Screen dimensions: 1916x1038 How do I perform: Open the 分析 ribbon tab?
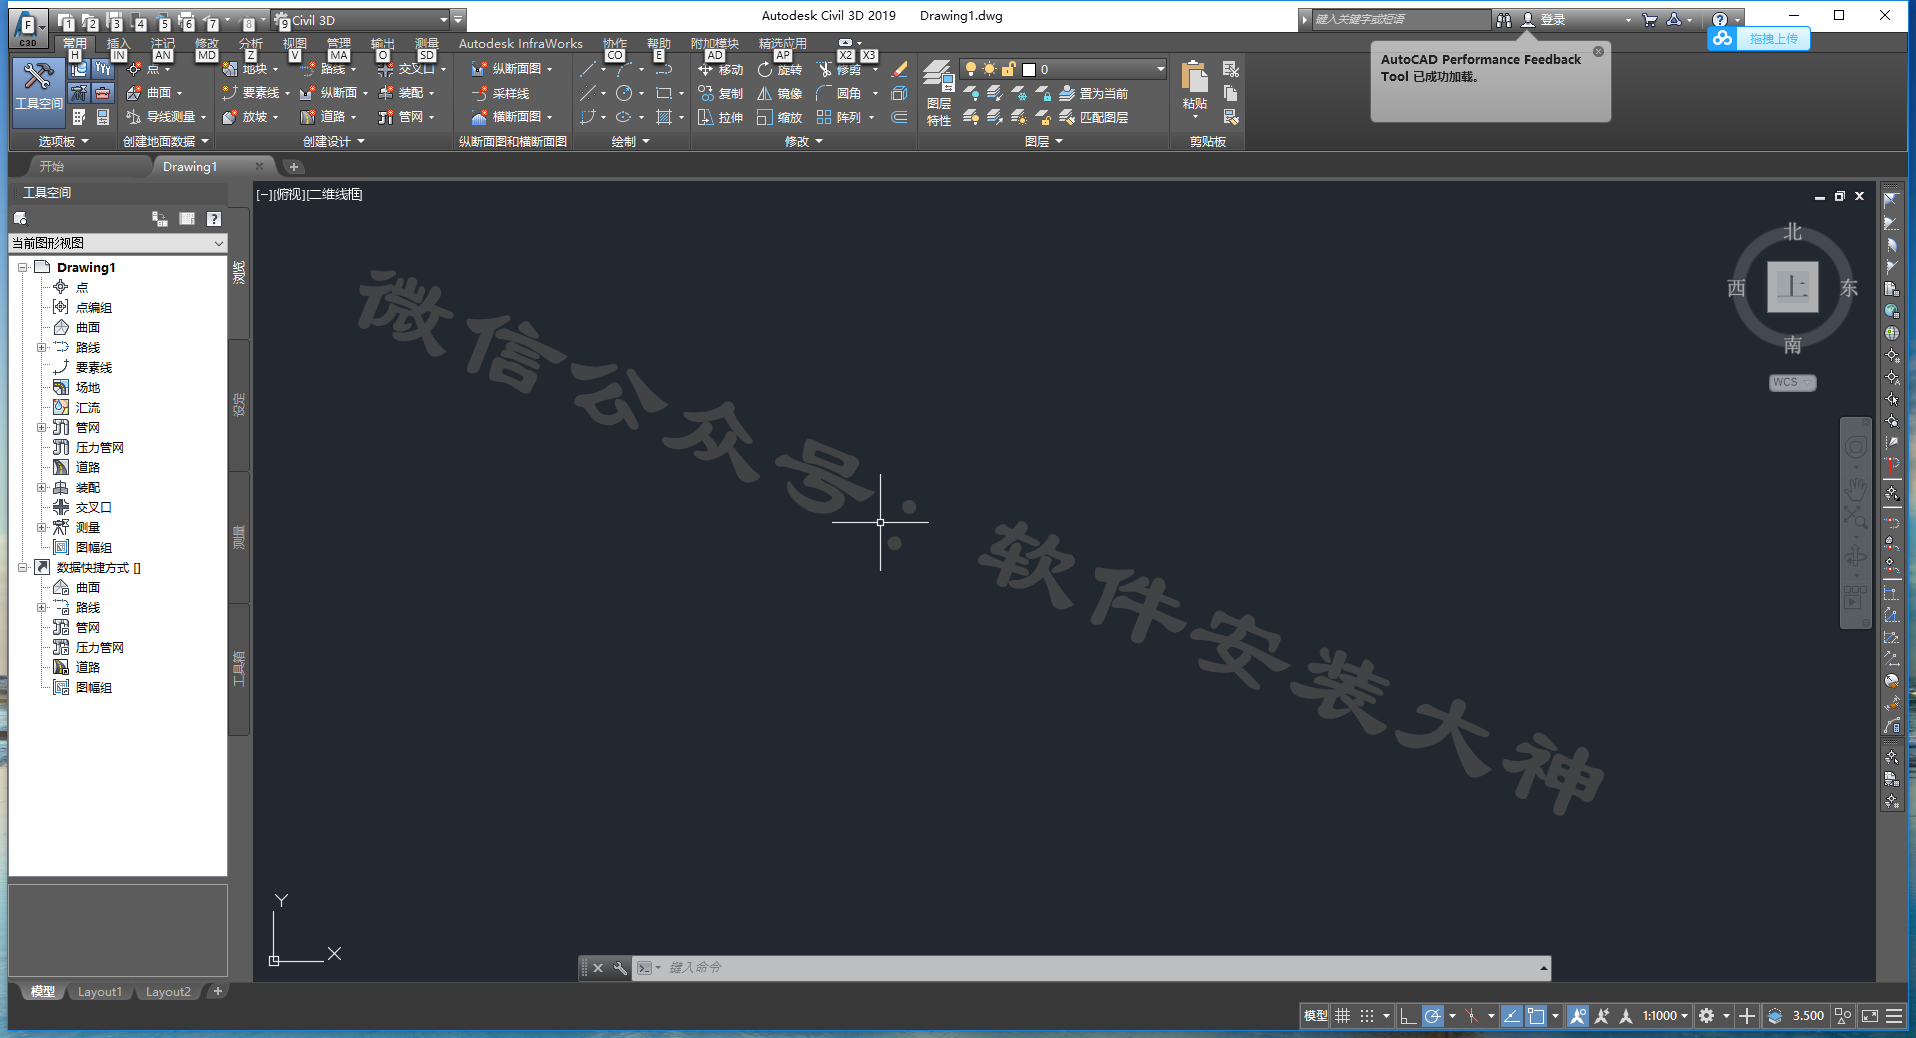tap(250, 44)
